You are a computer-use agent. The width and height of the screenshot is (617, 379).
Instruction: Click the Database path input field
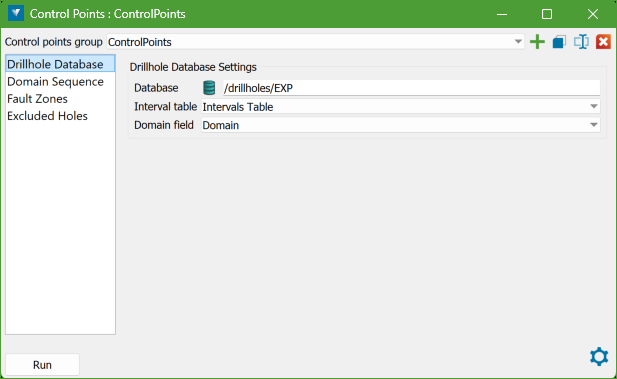coord(411,88)
